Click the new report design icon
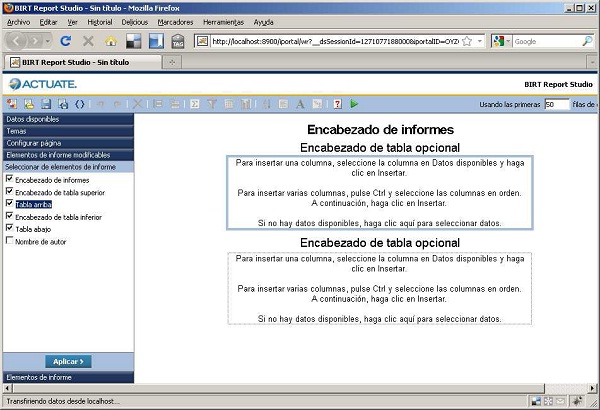 12,104
